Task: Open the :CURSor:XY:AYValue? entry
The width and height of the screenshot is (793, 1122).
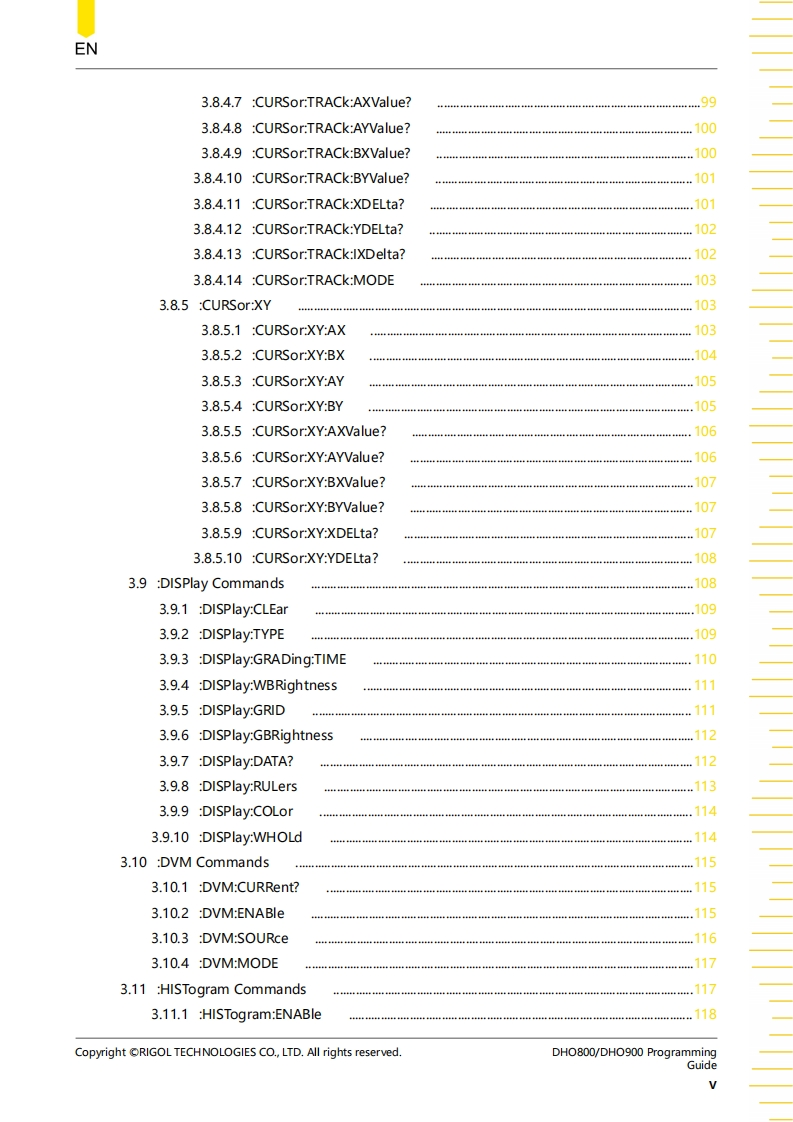Action: [x=318, y=457]
